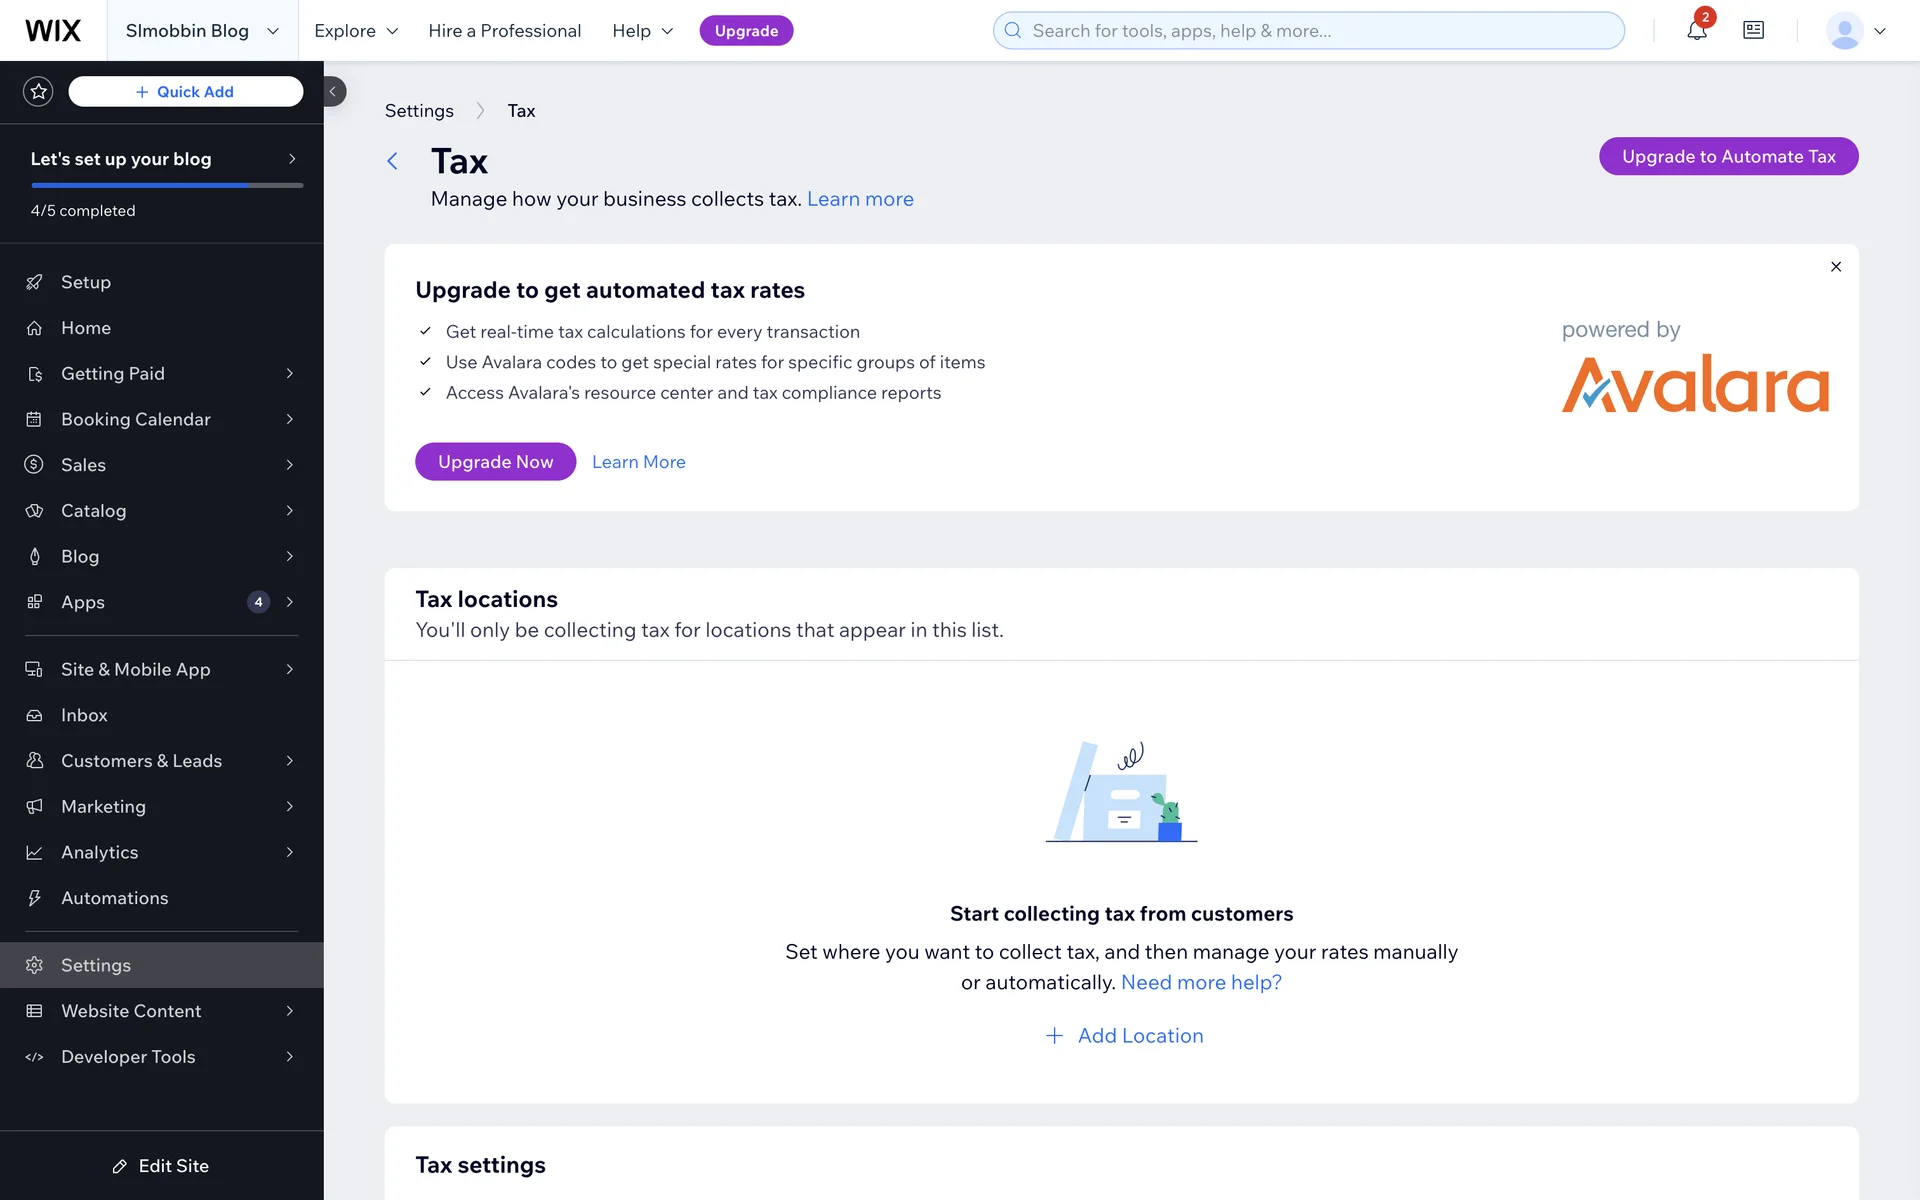
Task: Go back using the arrow beside Tax
Action: click(x=393, y=161)
